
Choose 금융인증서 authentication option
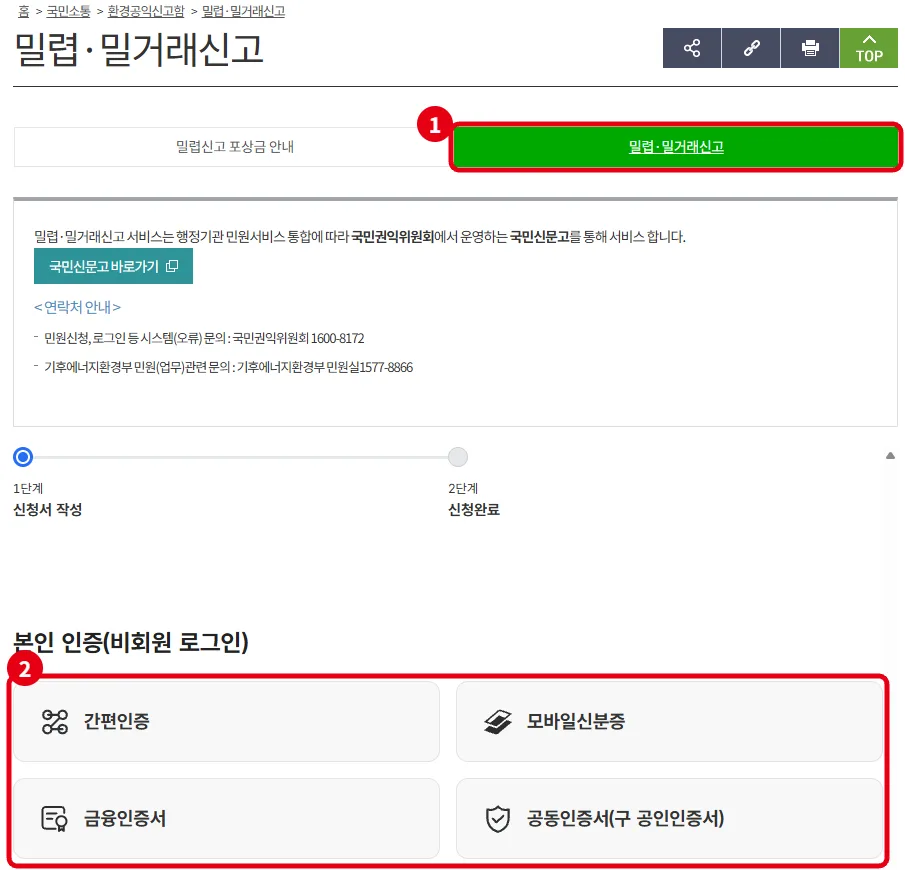226,819
